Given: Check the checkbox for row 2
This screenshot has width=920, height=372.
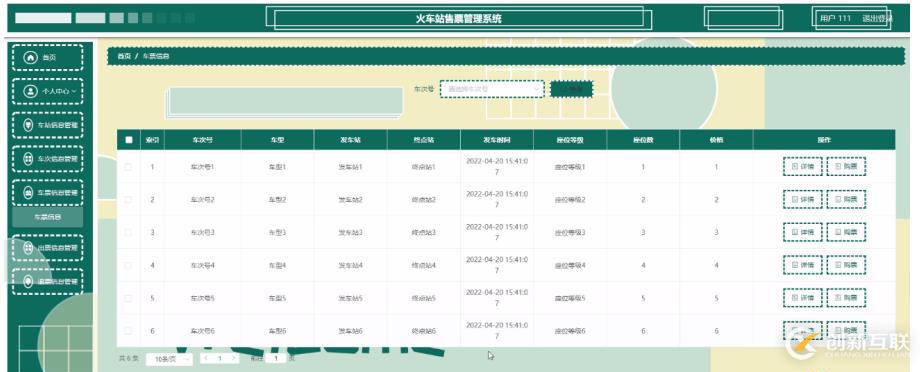Looking at the screenshot, I should (128, 199).
